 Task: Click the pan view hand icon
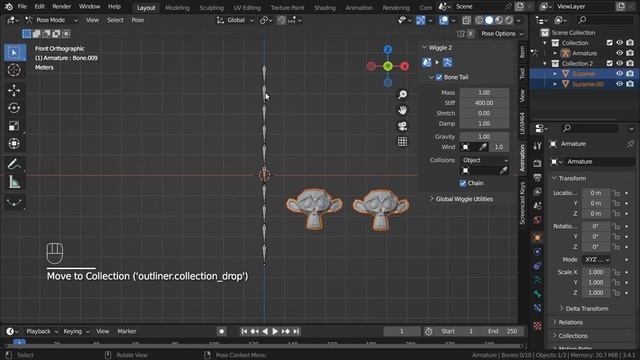(x=402, y=110)
